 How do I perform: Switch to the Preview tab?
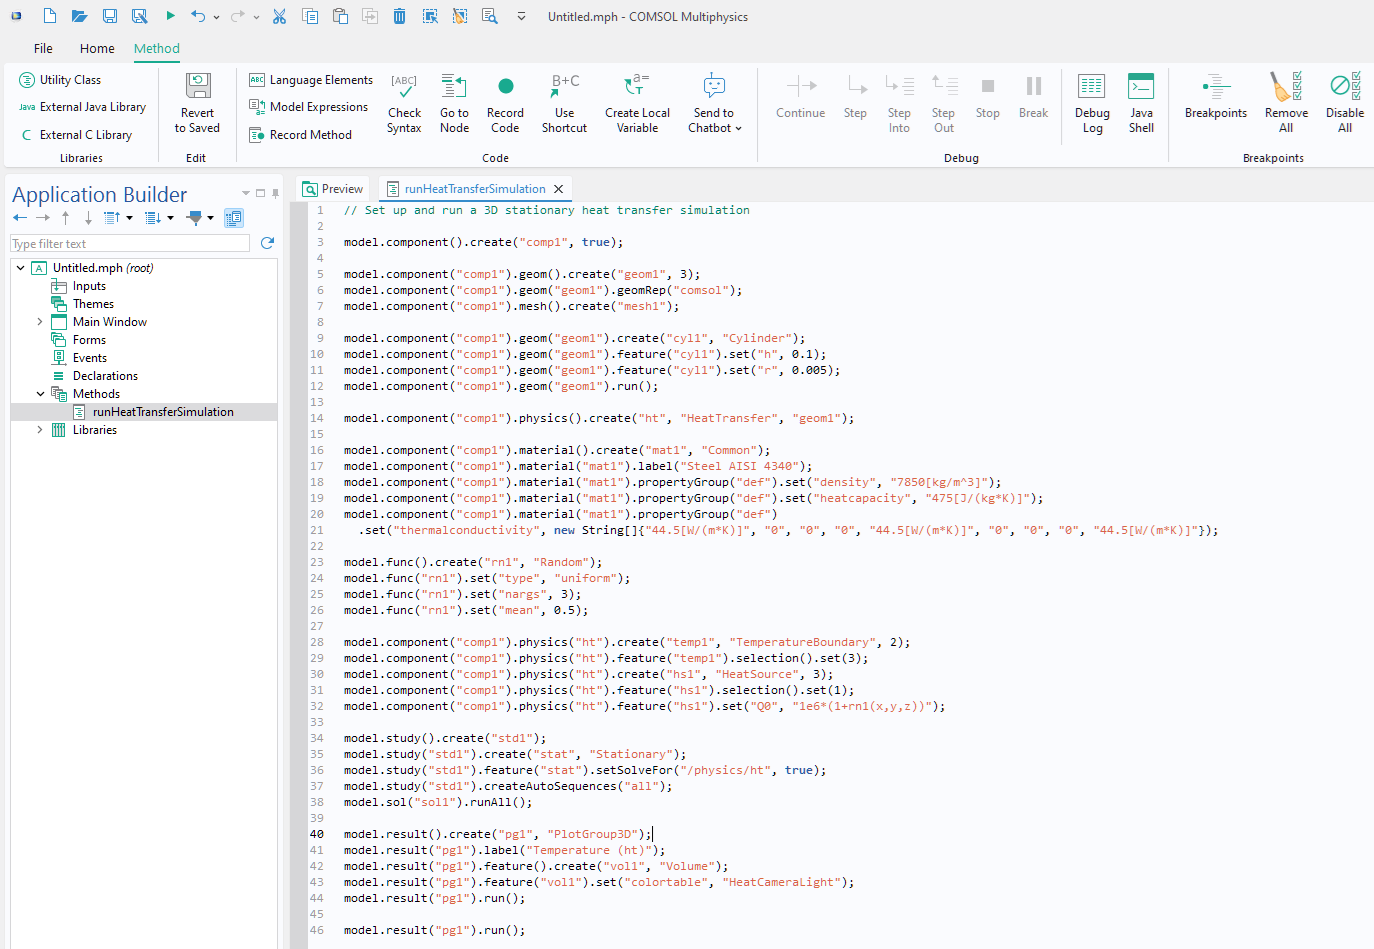pyautogui.click(x=333, y=189)
